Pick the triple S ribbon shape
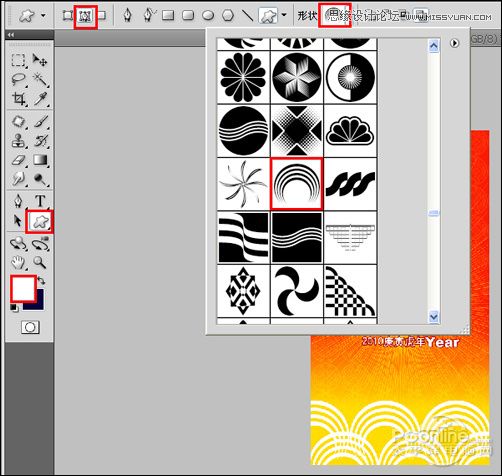The height and width of the screenshot is (476, 502). (350, 184)
